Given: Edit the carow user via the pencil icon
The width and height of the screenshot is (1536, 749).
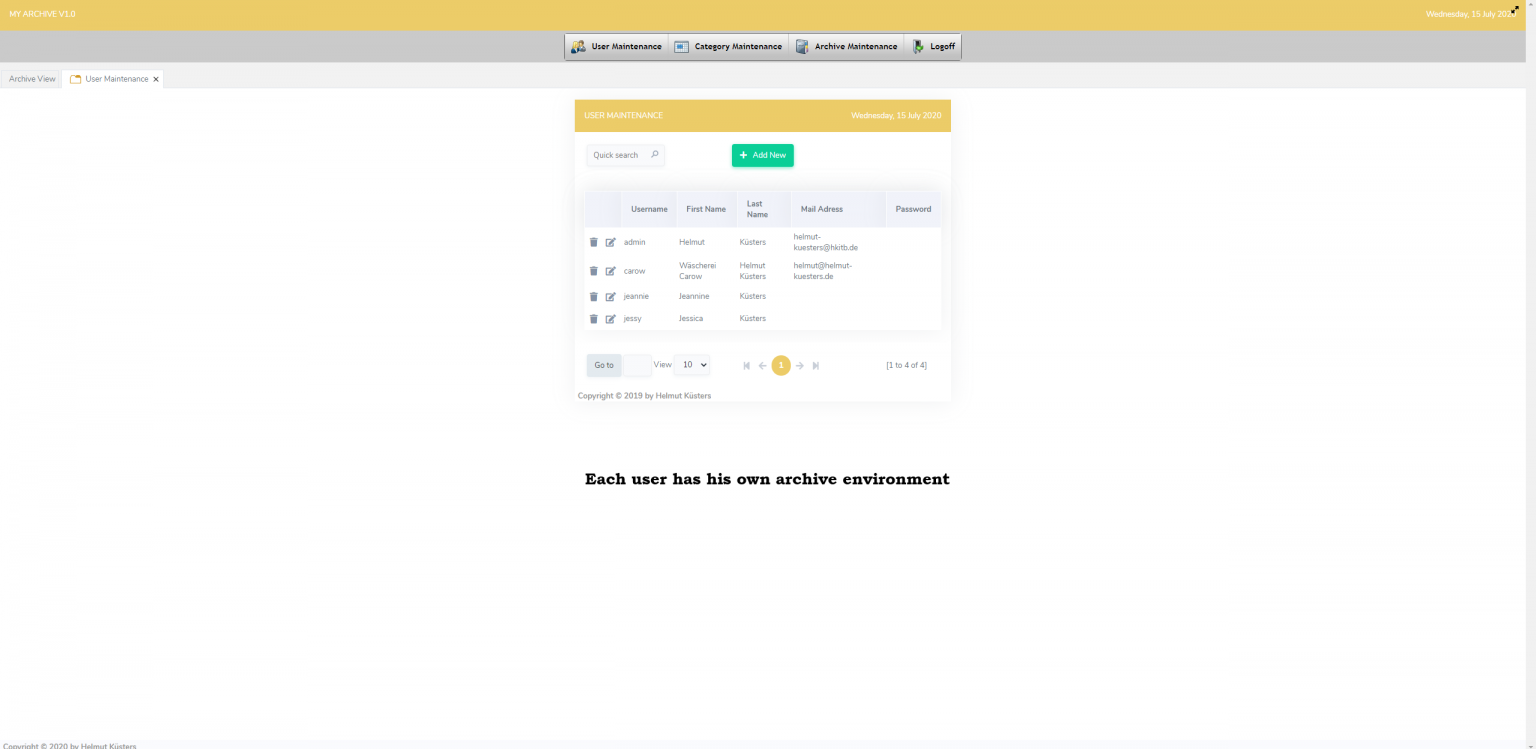Looking at the screenshot, I should coord(611,270).
